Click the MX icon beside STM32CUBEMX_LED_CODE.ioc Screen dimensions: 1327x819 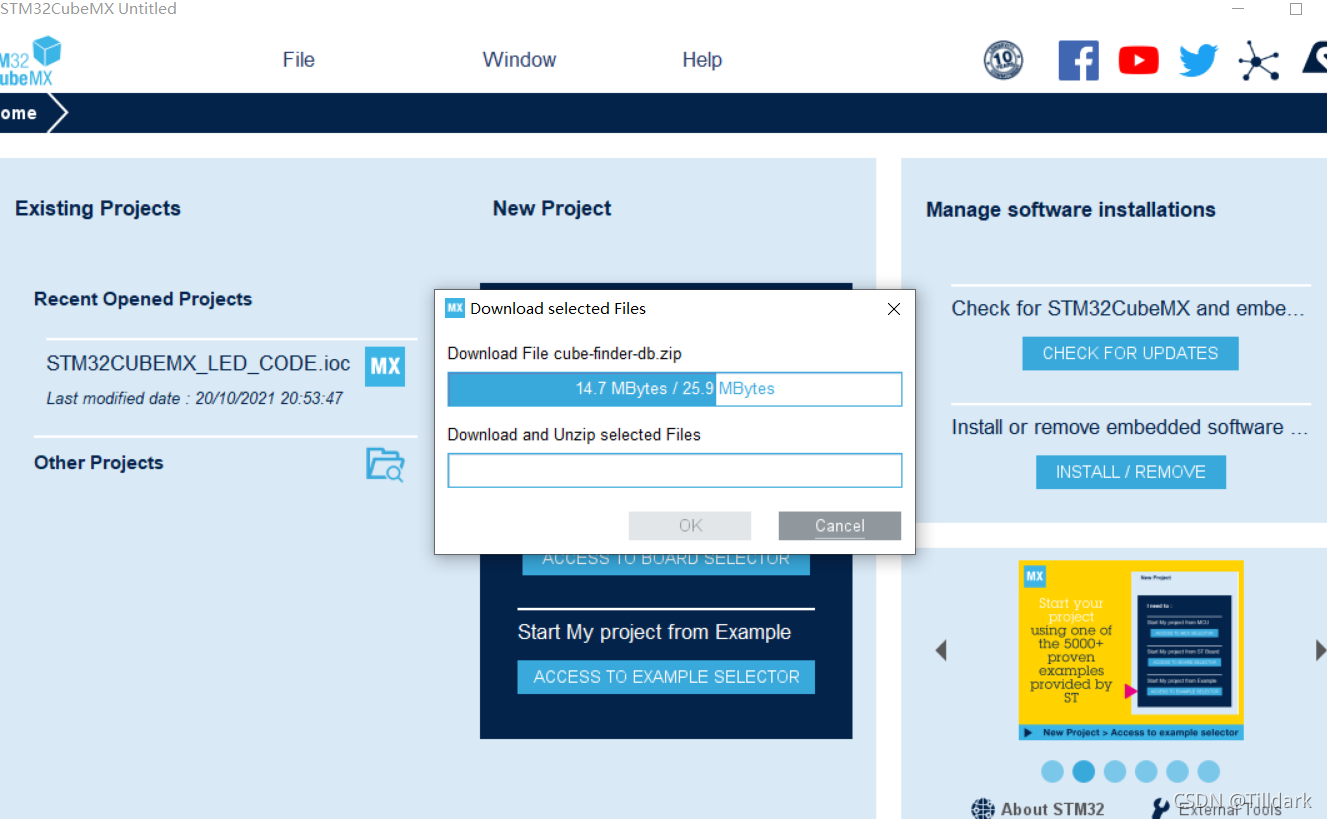click(385, 366)
